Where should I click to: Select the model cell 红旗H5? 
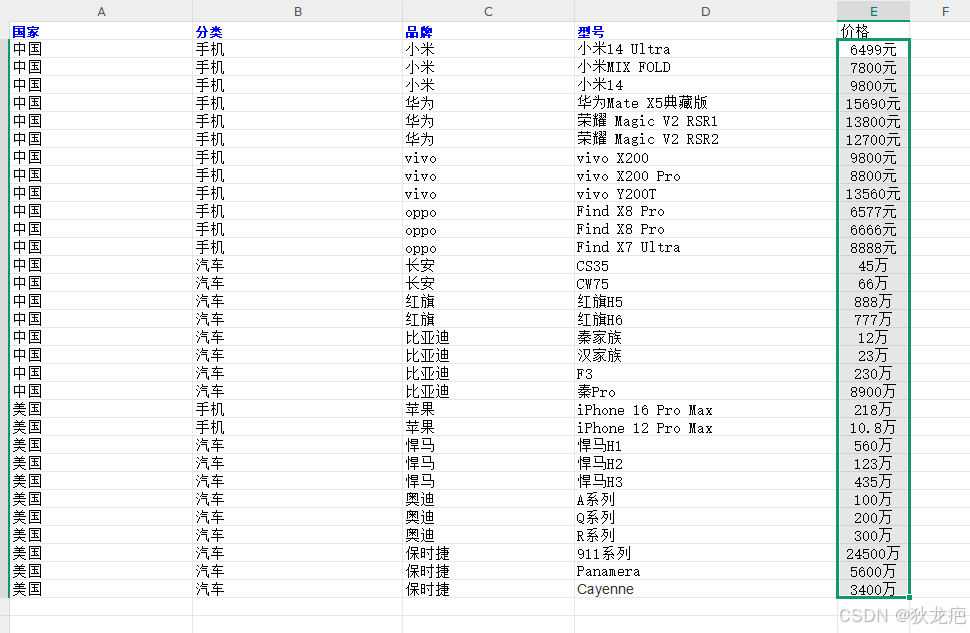pos(705,301)
